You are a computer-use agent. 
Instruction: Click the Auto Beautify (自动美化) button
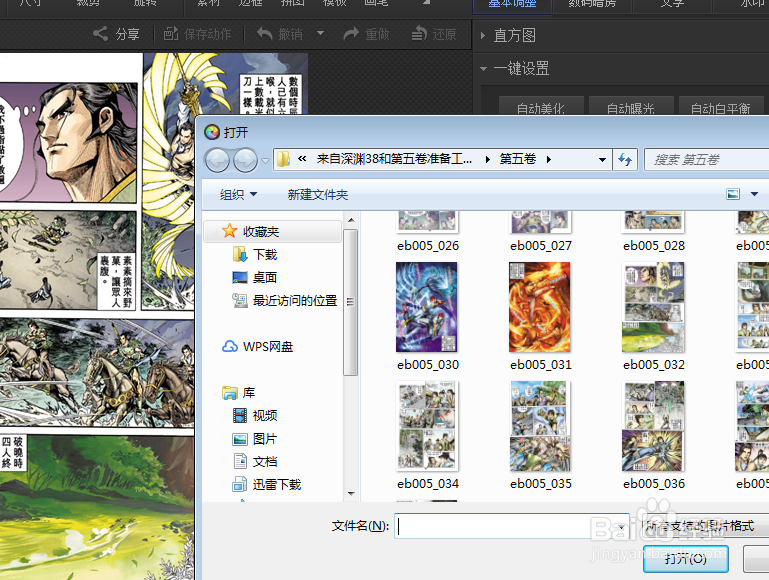pyautogui.click(x=541, y=107)
